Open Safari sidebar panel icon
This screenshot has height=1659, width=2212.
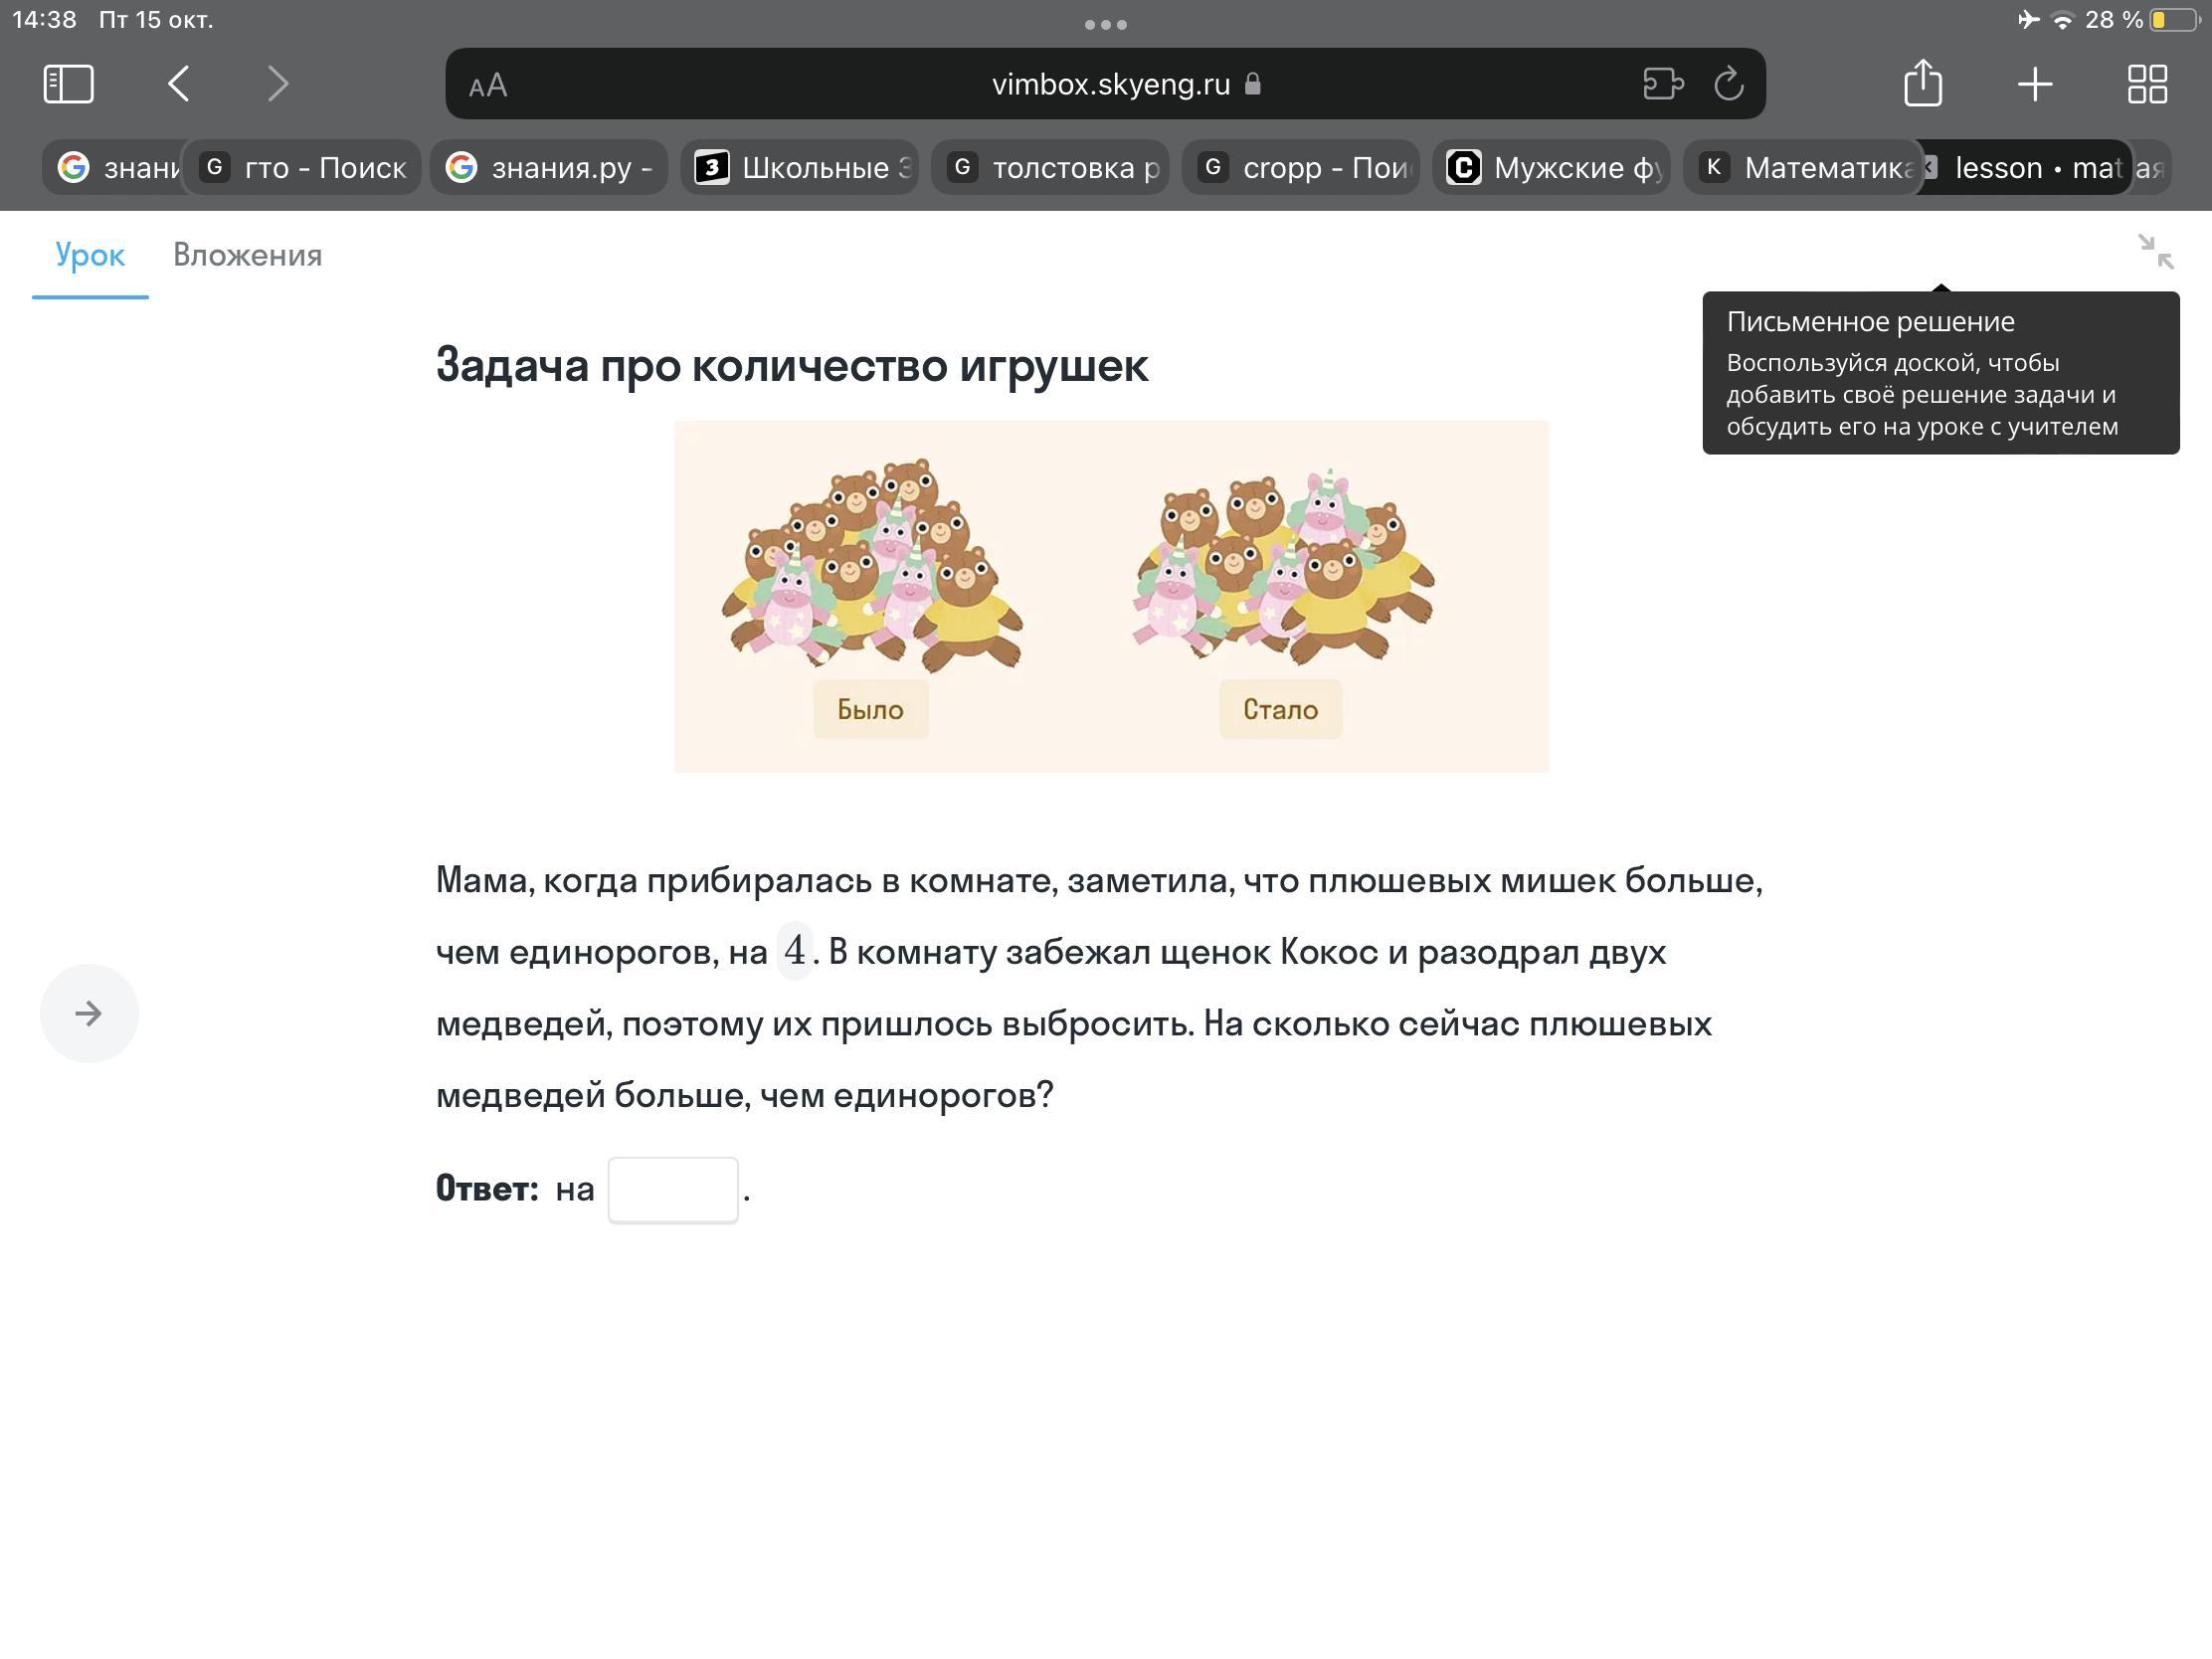coord(69,84)
